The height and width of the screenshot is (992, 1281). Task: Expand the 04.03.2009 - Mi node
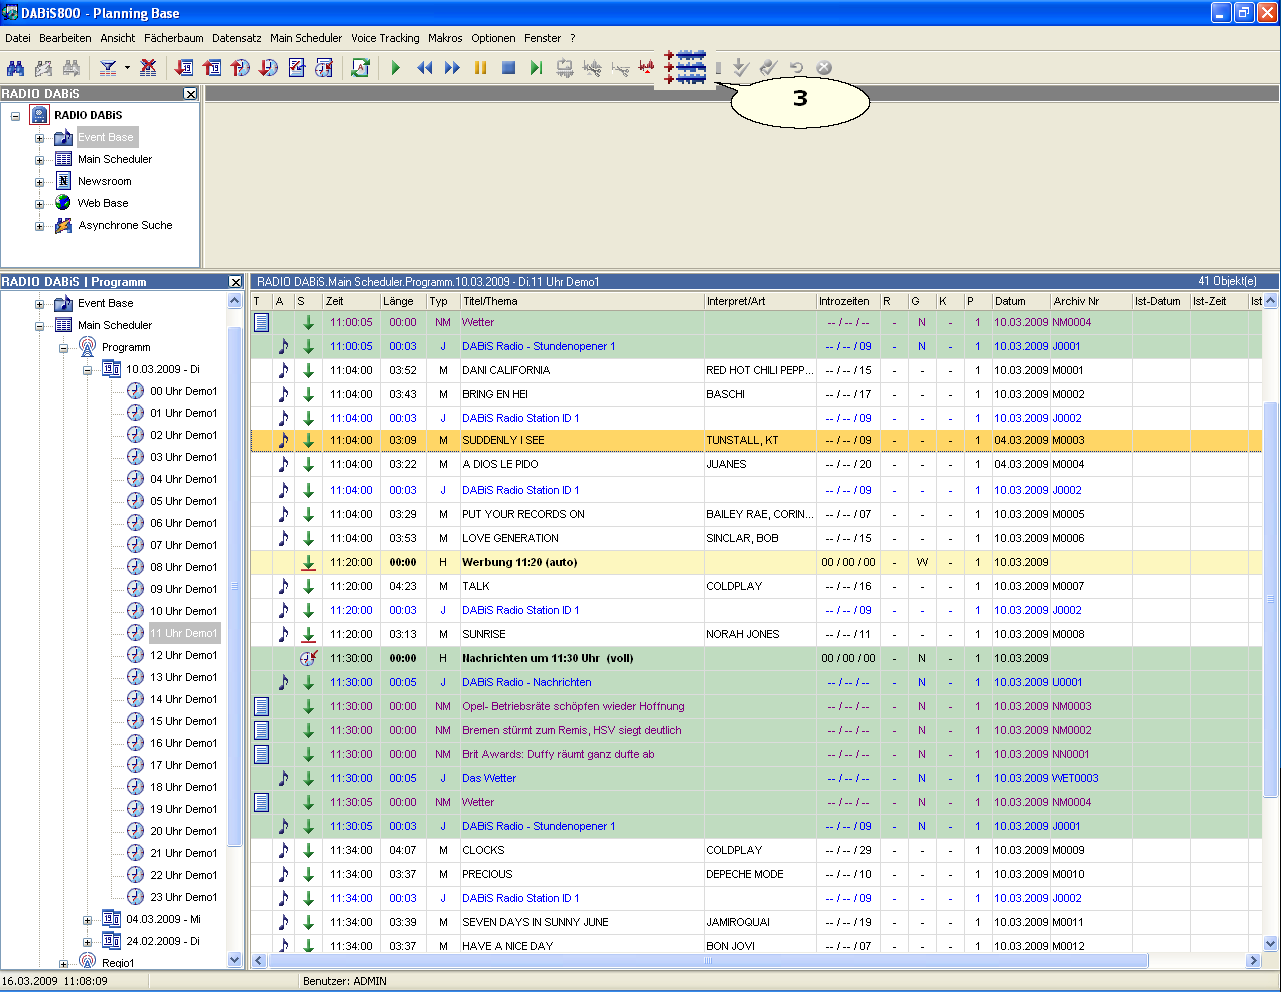point(87,920)
